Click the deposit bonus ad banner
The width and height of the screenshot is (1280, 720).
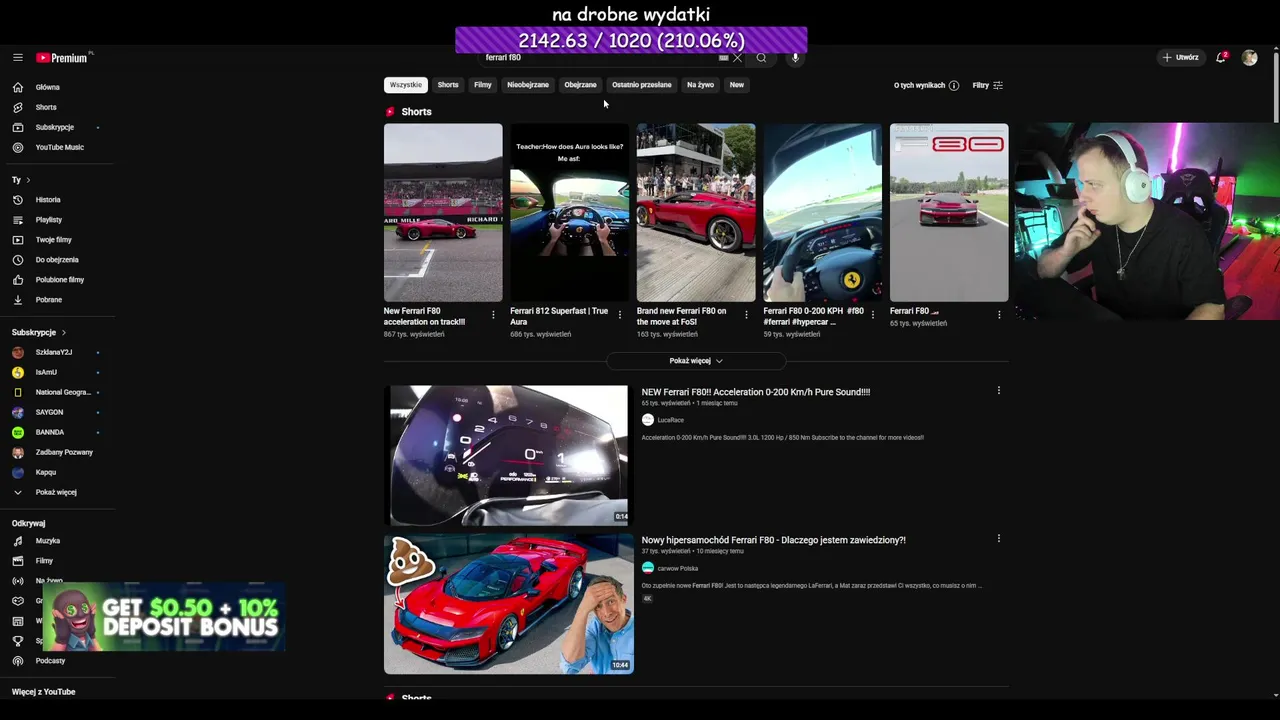pos(164,618)
